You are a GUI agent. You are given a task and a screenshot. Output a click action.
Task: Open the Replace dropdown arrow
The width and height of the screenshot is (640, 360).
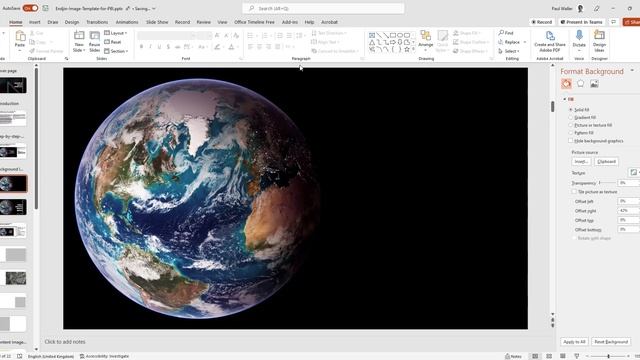pyautogui.click(x=525, y=42)
